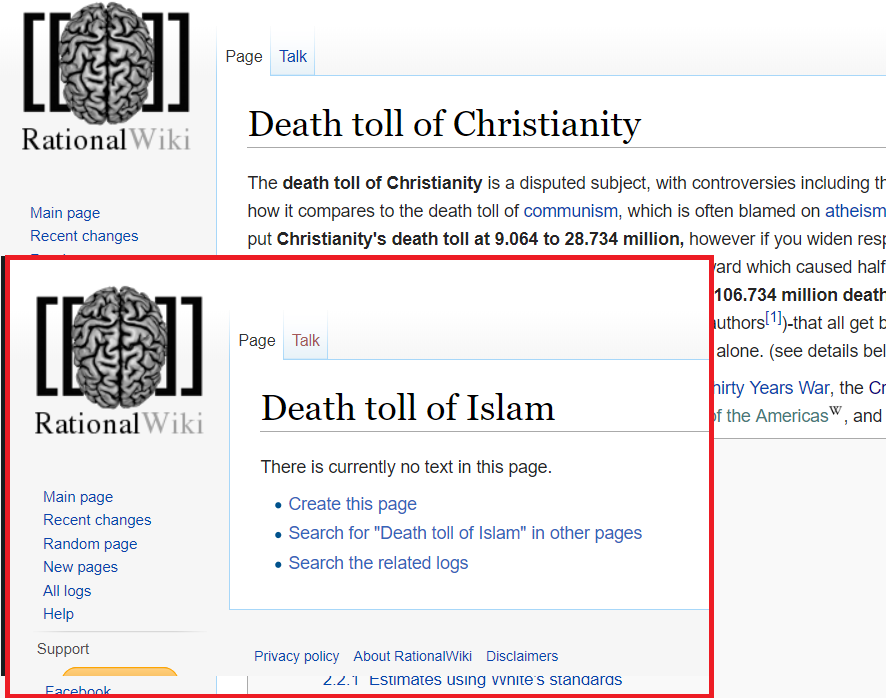
Task: Open the About RationalWiki footer link
Action: (412, 656)
